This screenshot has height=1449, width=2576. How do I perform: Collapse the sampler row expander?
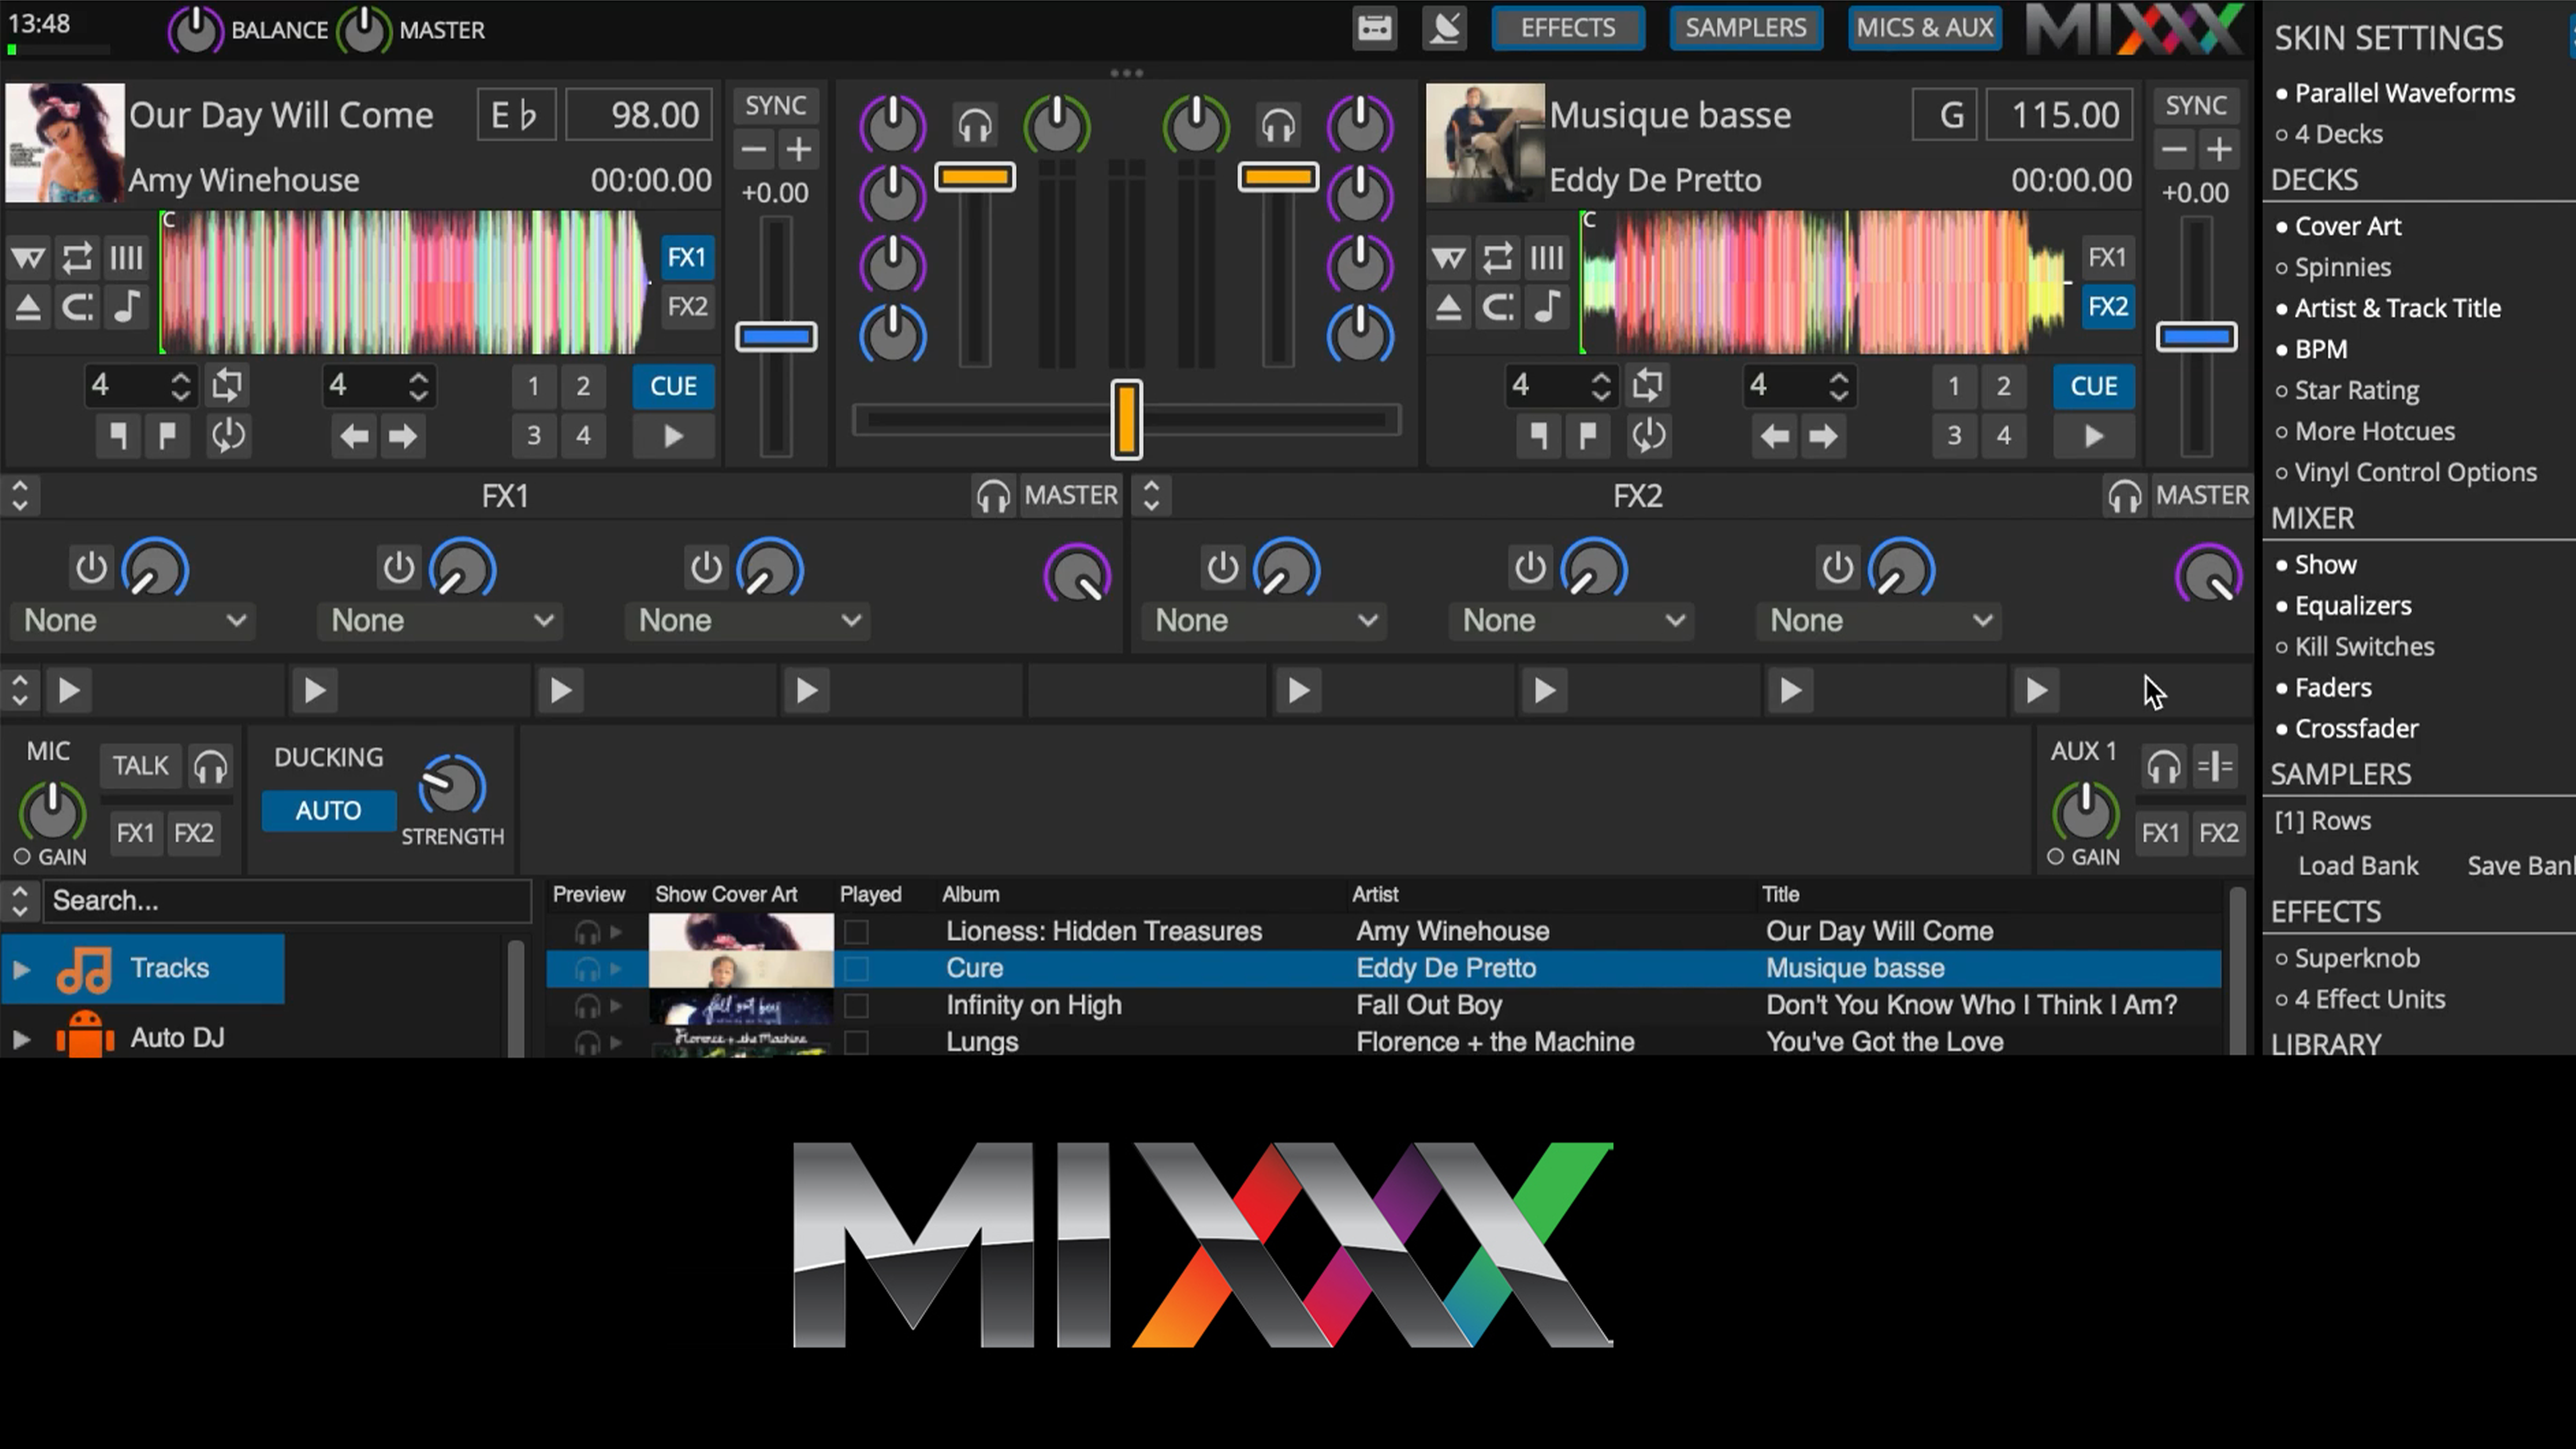pos(20,691)
